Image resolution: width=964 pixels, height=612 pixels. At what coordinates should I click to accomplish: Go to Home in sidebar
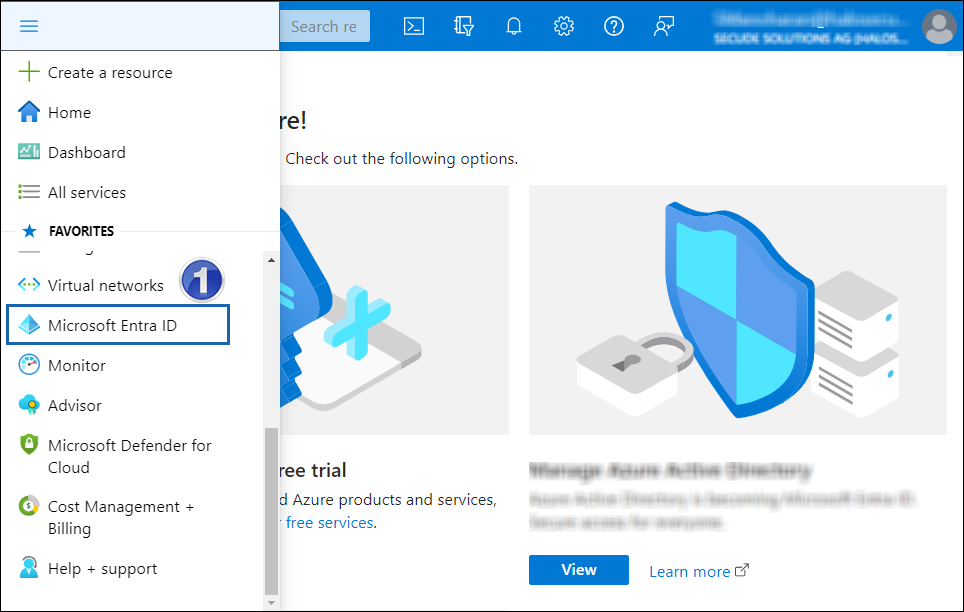69,113
